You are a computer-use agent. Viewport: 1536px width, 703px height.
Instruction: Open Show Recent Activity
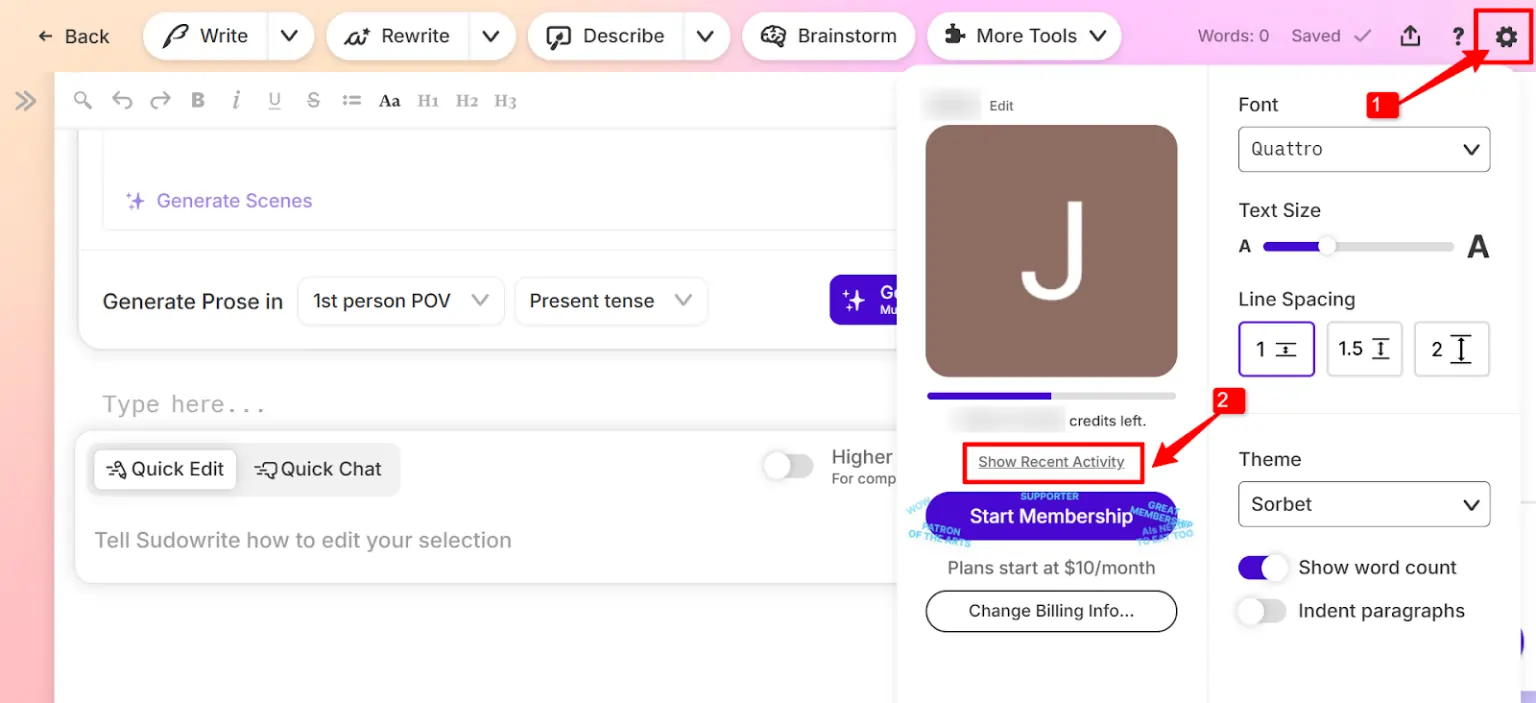point(1052,462)
